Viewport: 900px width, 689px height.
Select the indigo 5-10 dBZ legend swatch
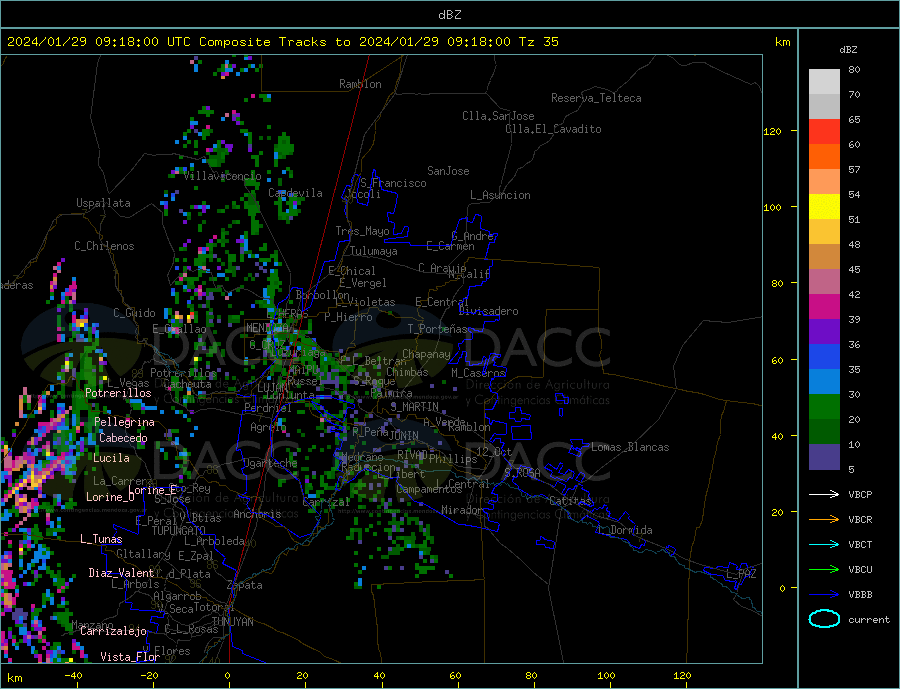click(x=824, y=457)
